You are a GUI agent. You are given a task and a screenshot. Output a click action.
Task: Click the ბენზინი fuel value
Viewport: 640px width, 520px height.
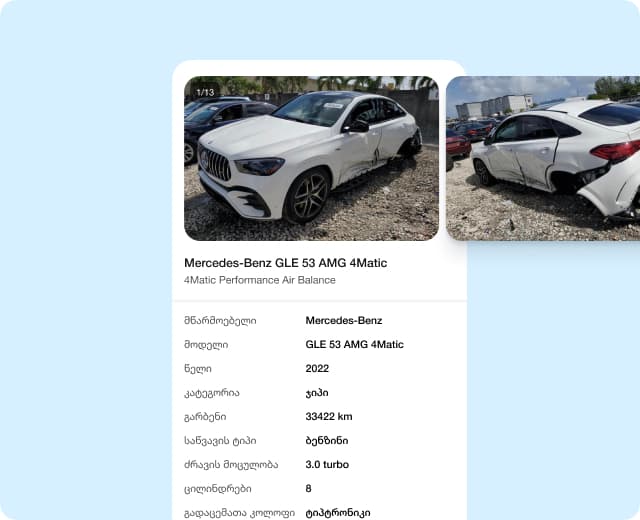(327, 441)
